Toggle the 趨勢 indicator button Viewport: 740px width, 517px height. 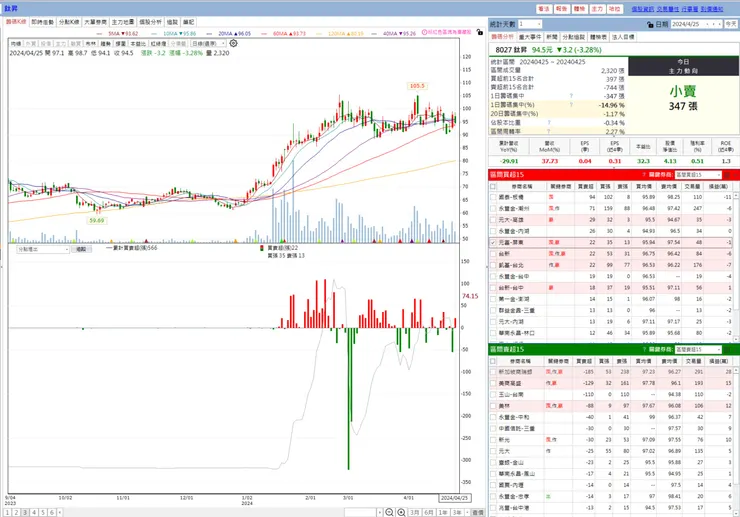(106, 43)
